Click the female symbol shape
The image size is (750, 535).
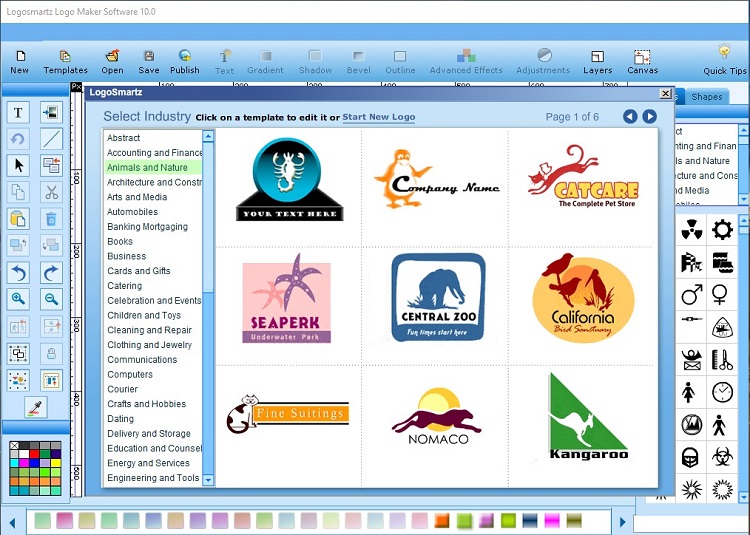[x=720, y=295]
